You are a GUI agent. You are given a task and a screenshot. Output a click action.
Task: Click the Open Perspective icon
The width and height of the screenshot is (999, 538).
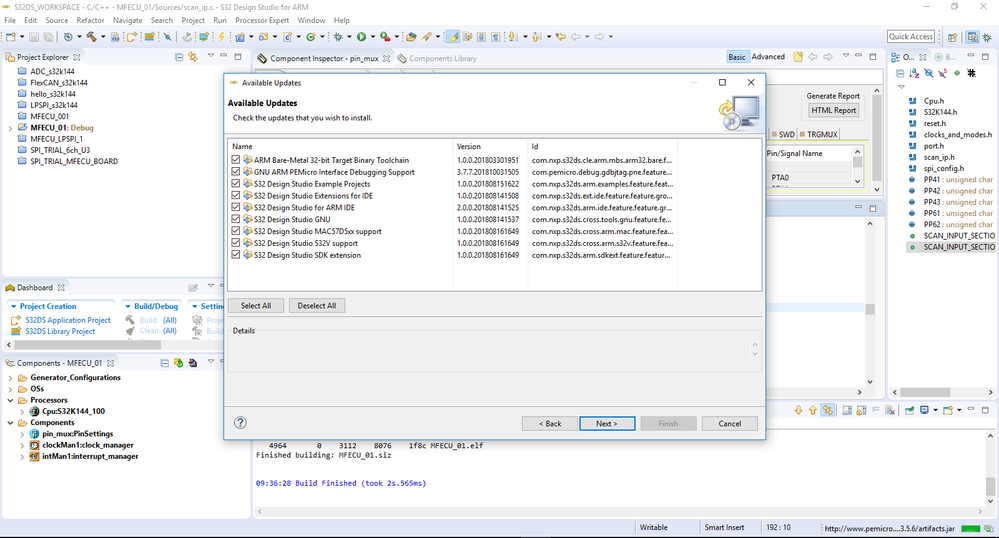952,37
